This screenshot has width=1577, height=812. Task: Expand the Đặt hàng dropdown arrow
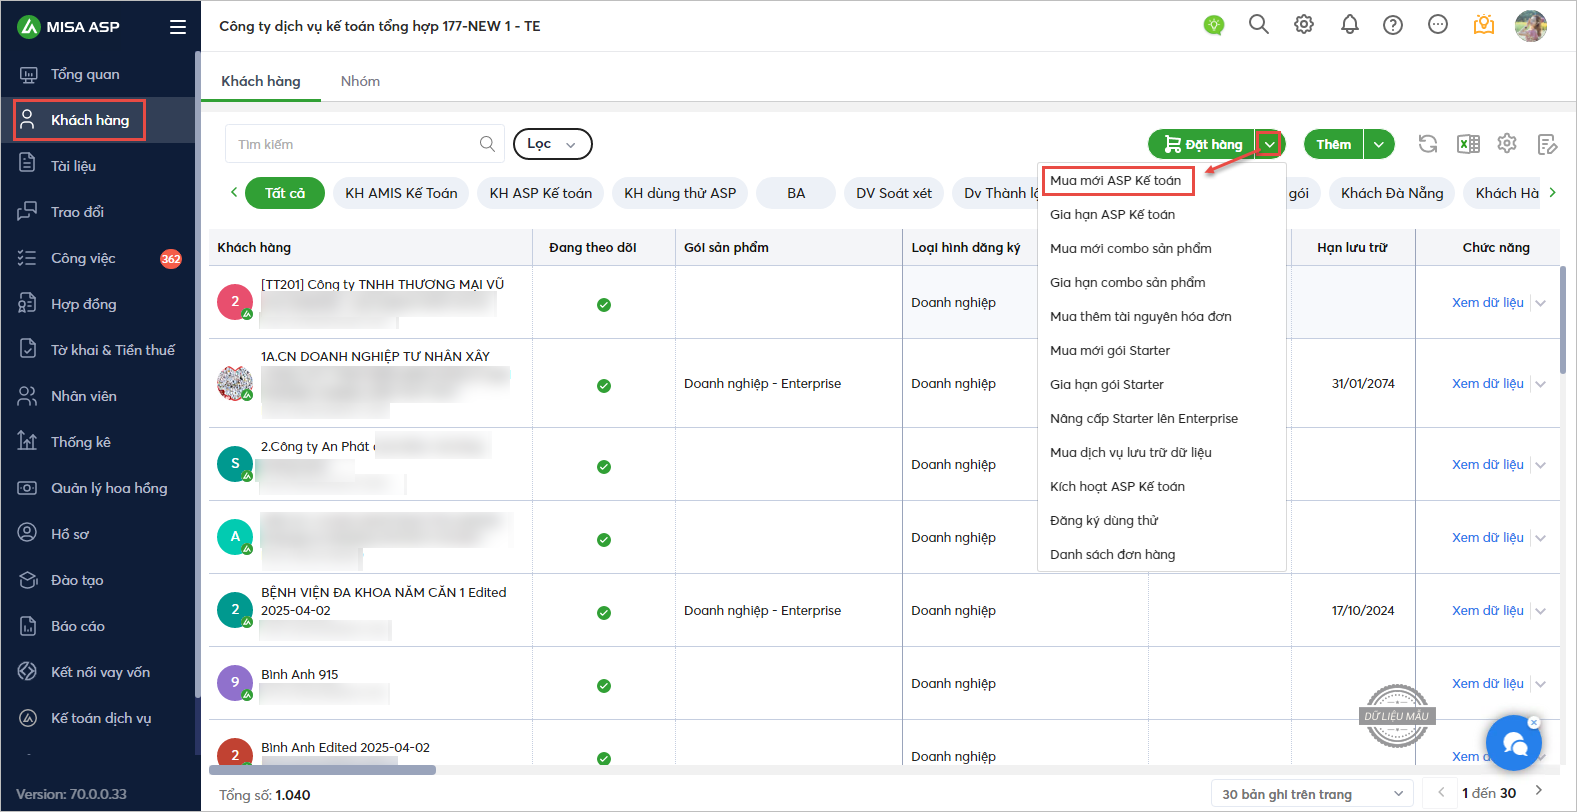(x=1269, y=144)
